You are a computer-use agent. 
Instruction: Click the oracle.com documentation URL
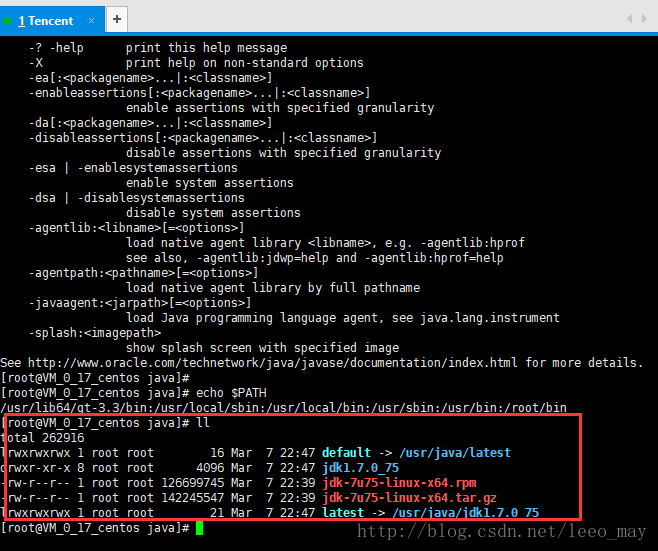pos(272,363)
